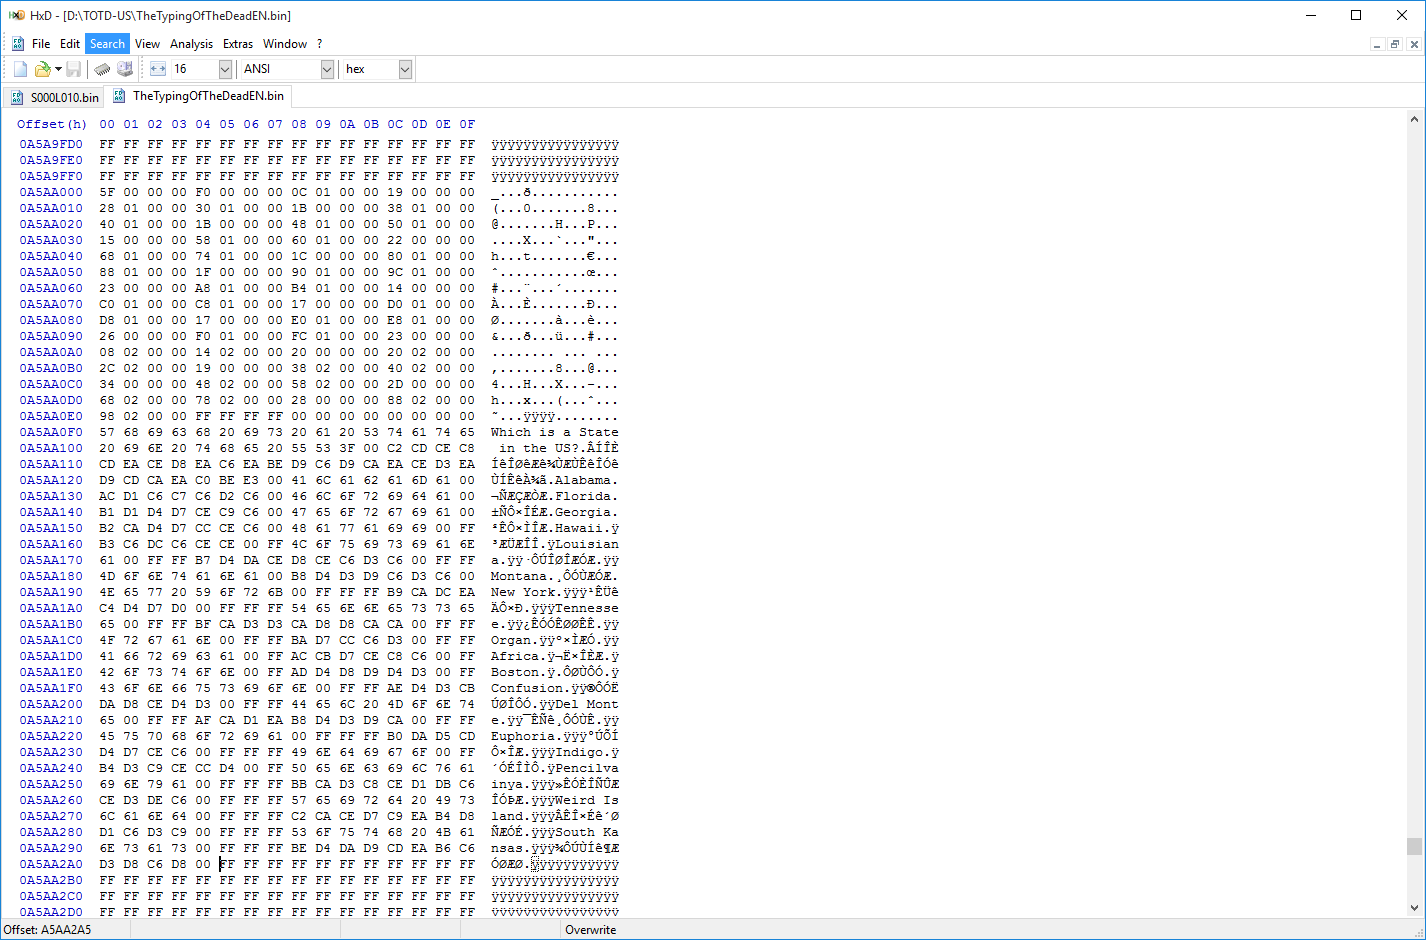
Task: Click the Offset(h) column header
Action: click(52, 124)
